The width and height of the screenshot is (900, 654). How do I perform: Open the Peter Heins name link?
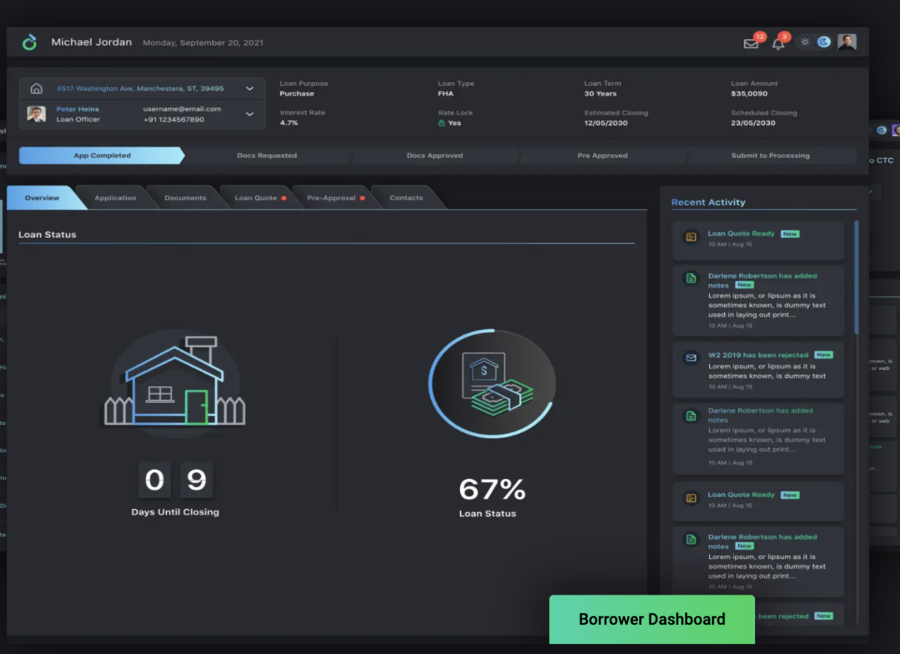click(x=77, y=109)
